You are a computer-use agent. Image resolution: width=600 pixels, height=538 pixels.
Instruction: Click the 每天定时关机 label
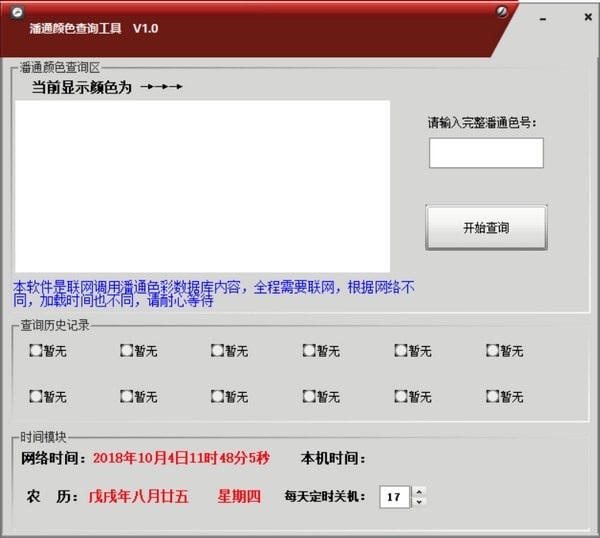(325, 497)
